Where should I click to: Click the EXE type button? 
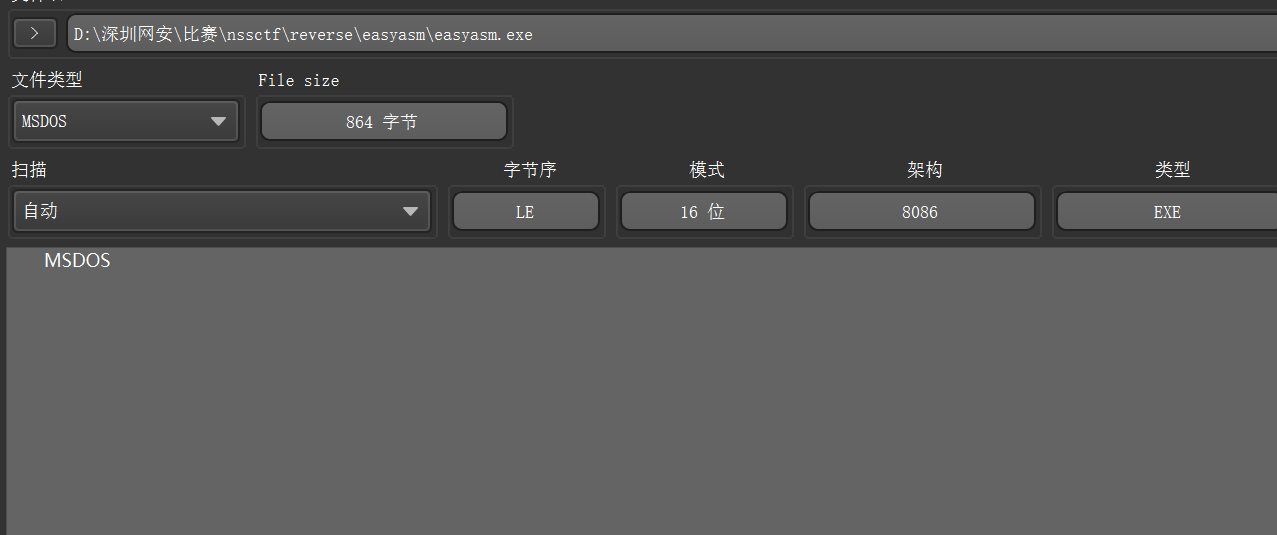tap(1167, 212)
